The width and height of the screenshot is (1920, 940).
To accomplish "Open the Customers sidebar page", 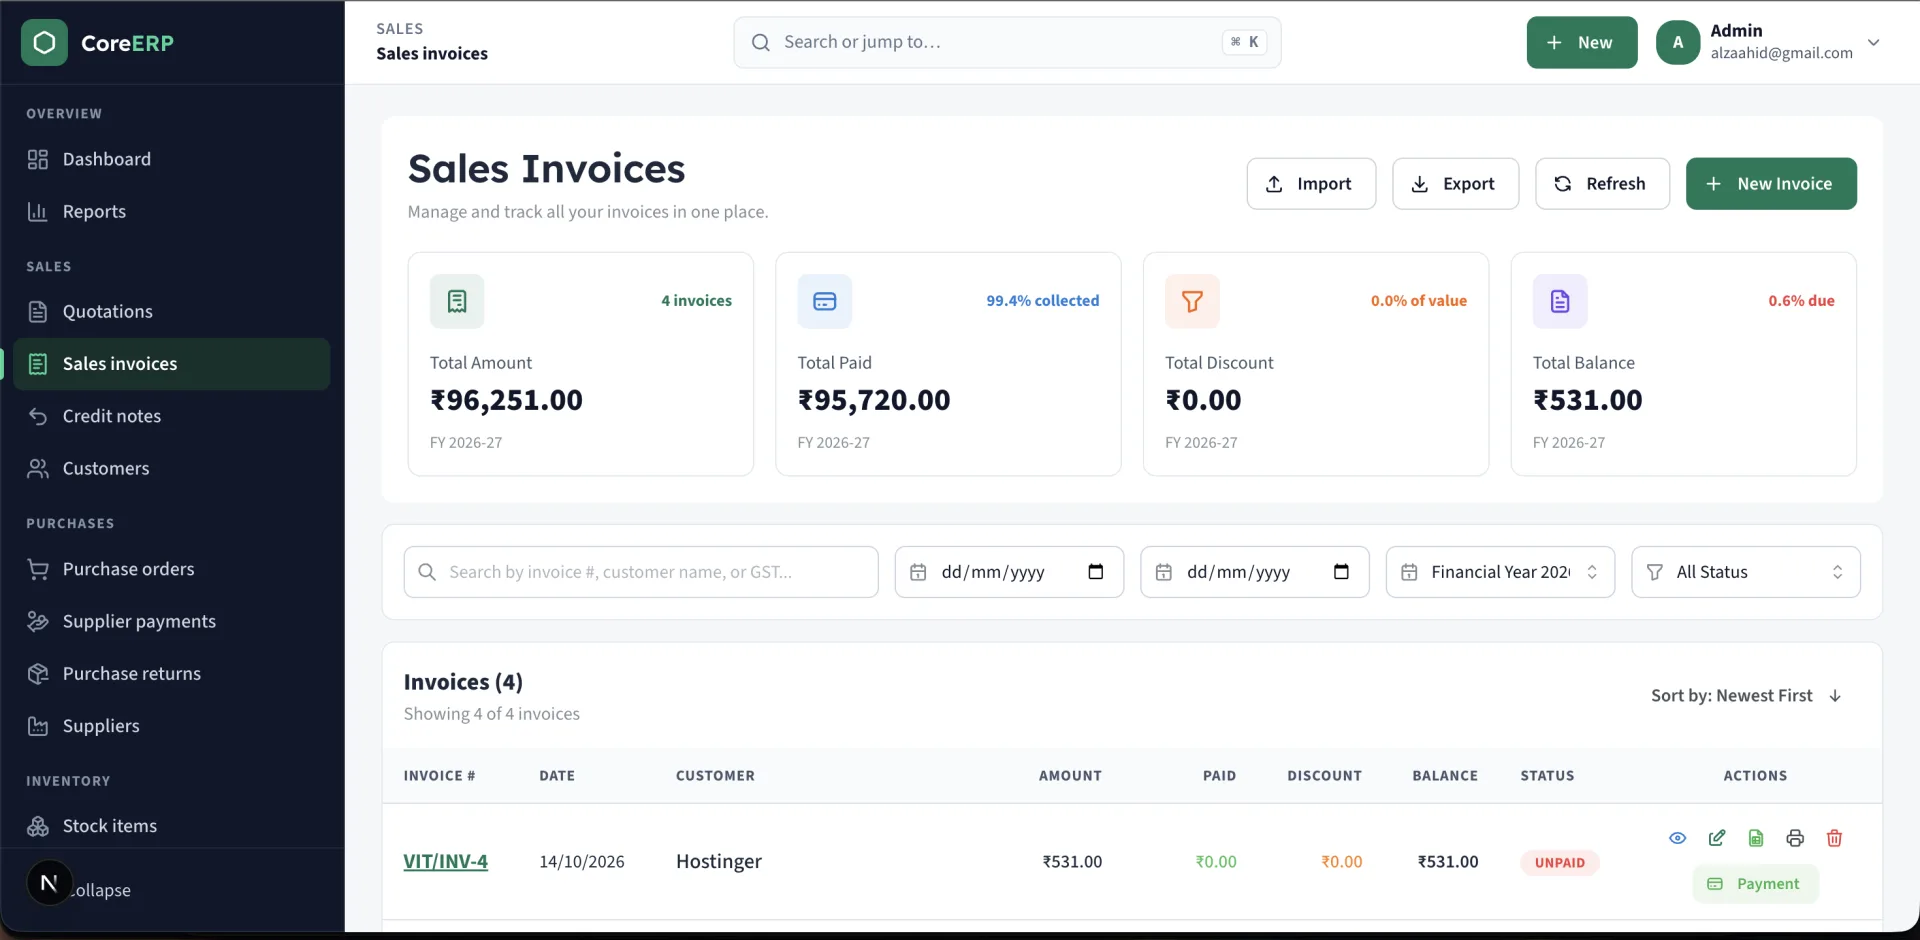I will tap(172, 468).
